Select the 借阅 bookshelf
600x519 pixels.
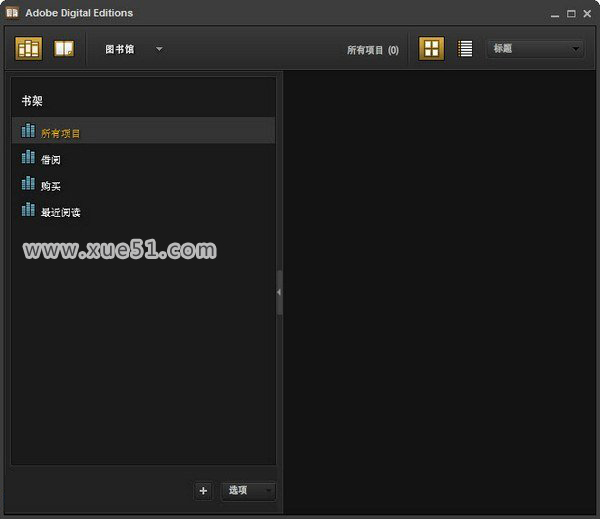[x=143, y=158]
